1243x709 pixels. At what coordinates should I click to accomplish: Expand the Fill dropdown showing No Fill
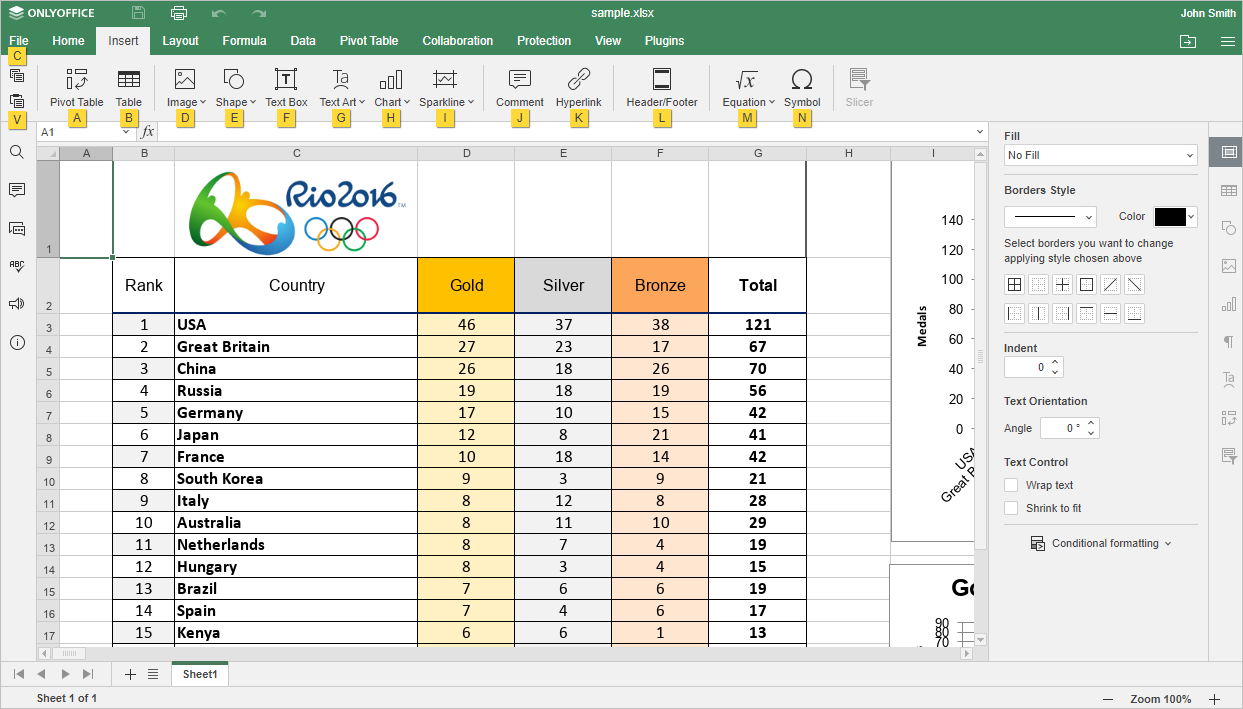(x=1100, y=155)
